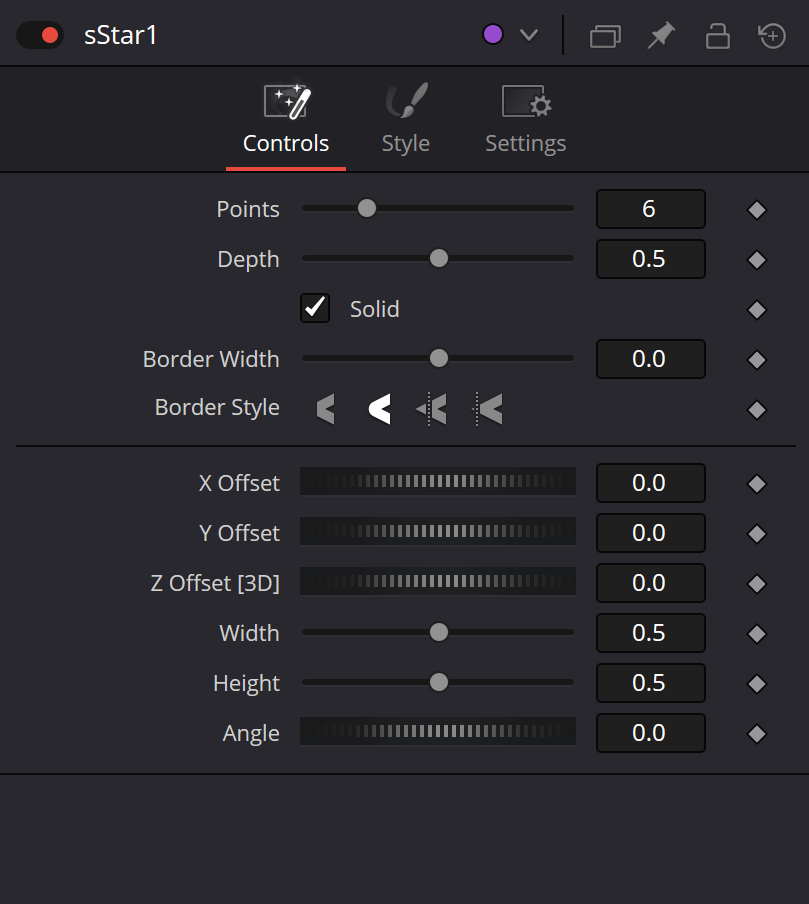
Task: Select the first sharp Border Style icon
Action: (326, 409)
